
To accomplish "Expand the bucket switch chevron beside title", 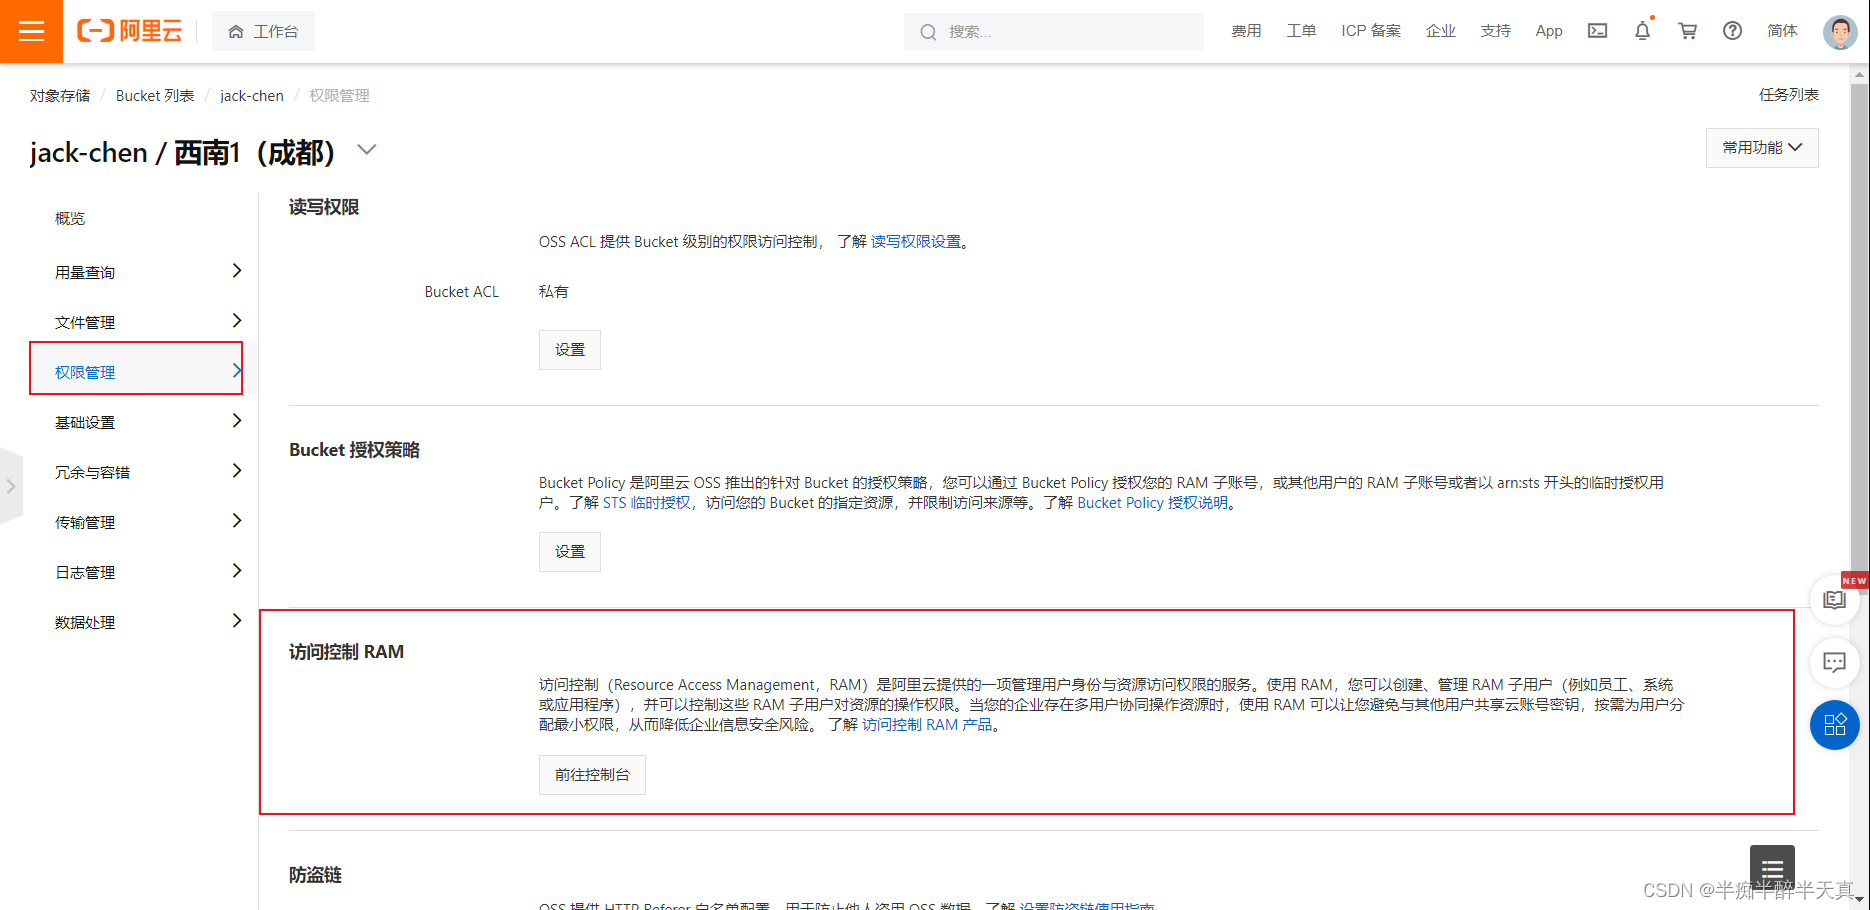I will [367, 150].
